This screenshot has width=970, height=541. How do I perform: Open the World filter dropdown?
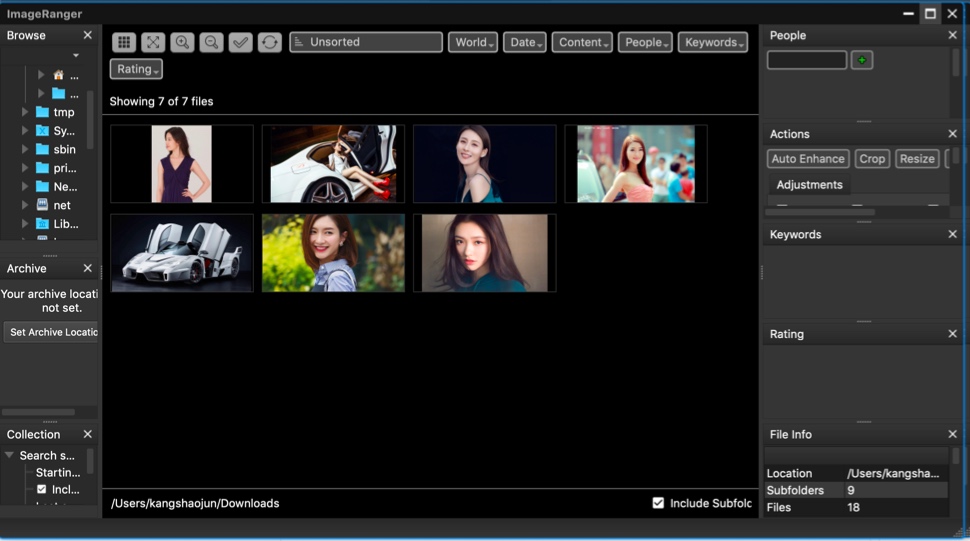[x=473, y=42]
